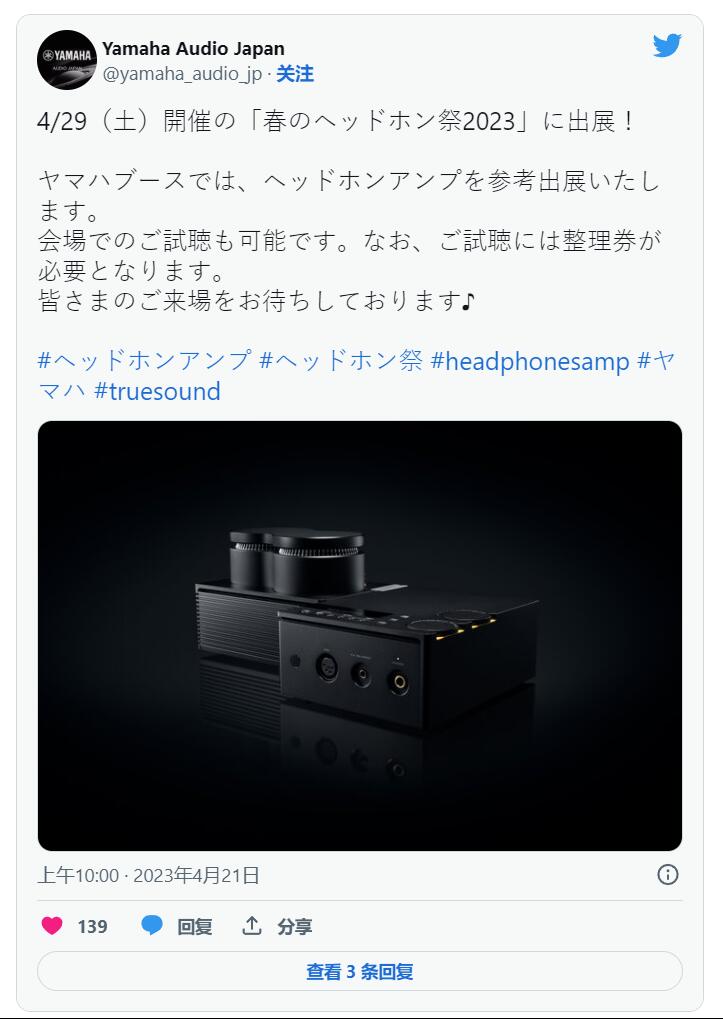Click the Yamaha Audio Japan avatar
Image resolution: width=723 pixels, height=1019 pixels.
(67, 60)
